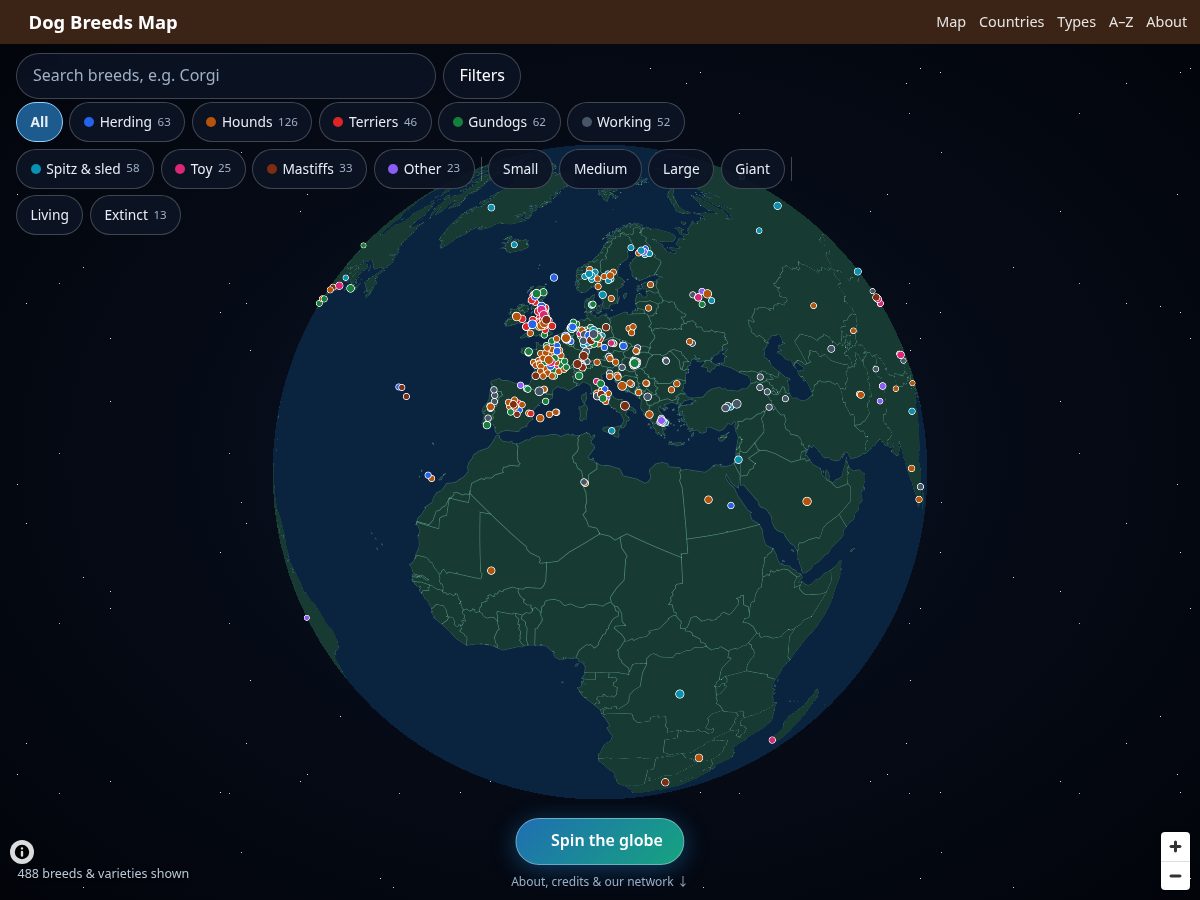Toggle the Herding filter chip

[x=127, y=122]
